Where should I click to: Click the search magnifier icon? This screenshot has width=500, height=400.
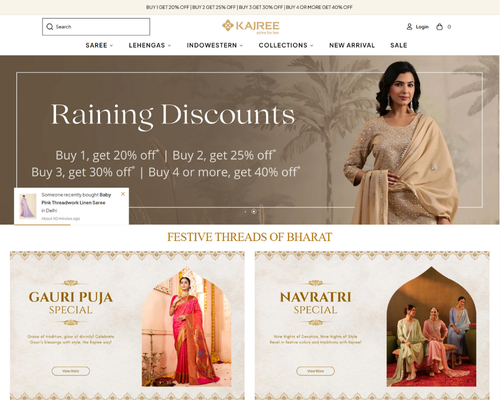pyautogui.click(x=50, y=27)
